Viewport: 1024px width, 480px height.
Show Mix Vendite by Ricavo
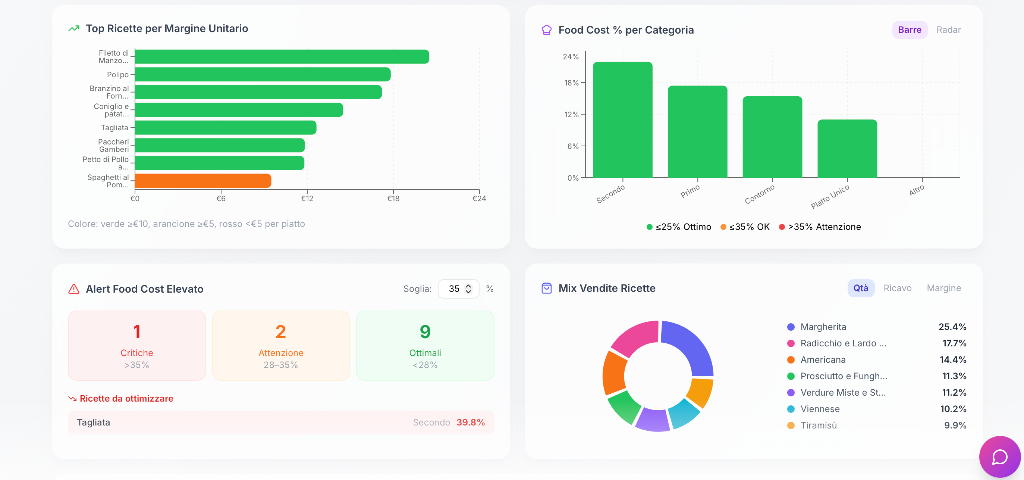point(897,288)
